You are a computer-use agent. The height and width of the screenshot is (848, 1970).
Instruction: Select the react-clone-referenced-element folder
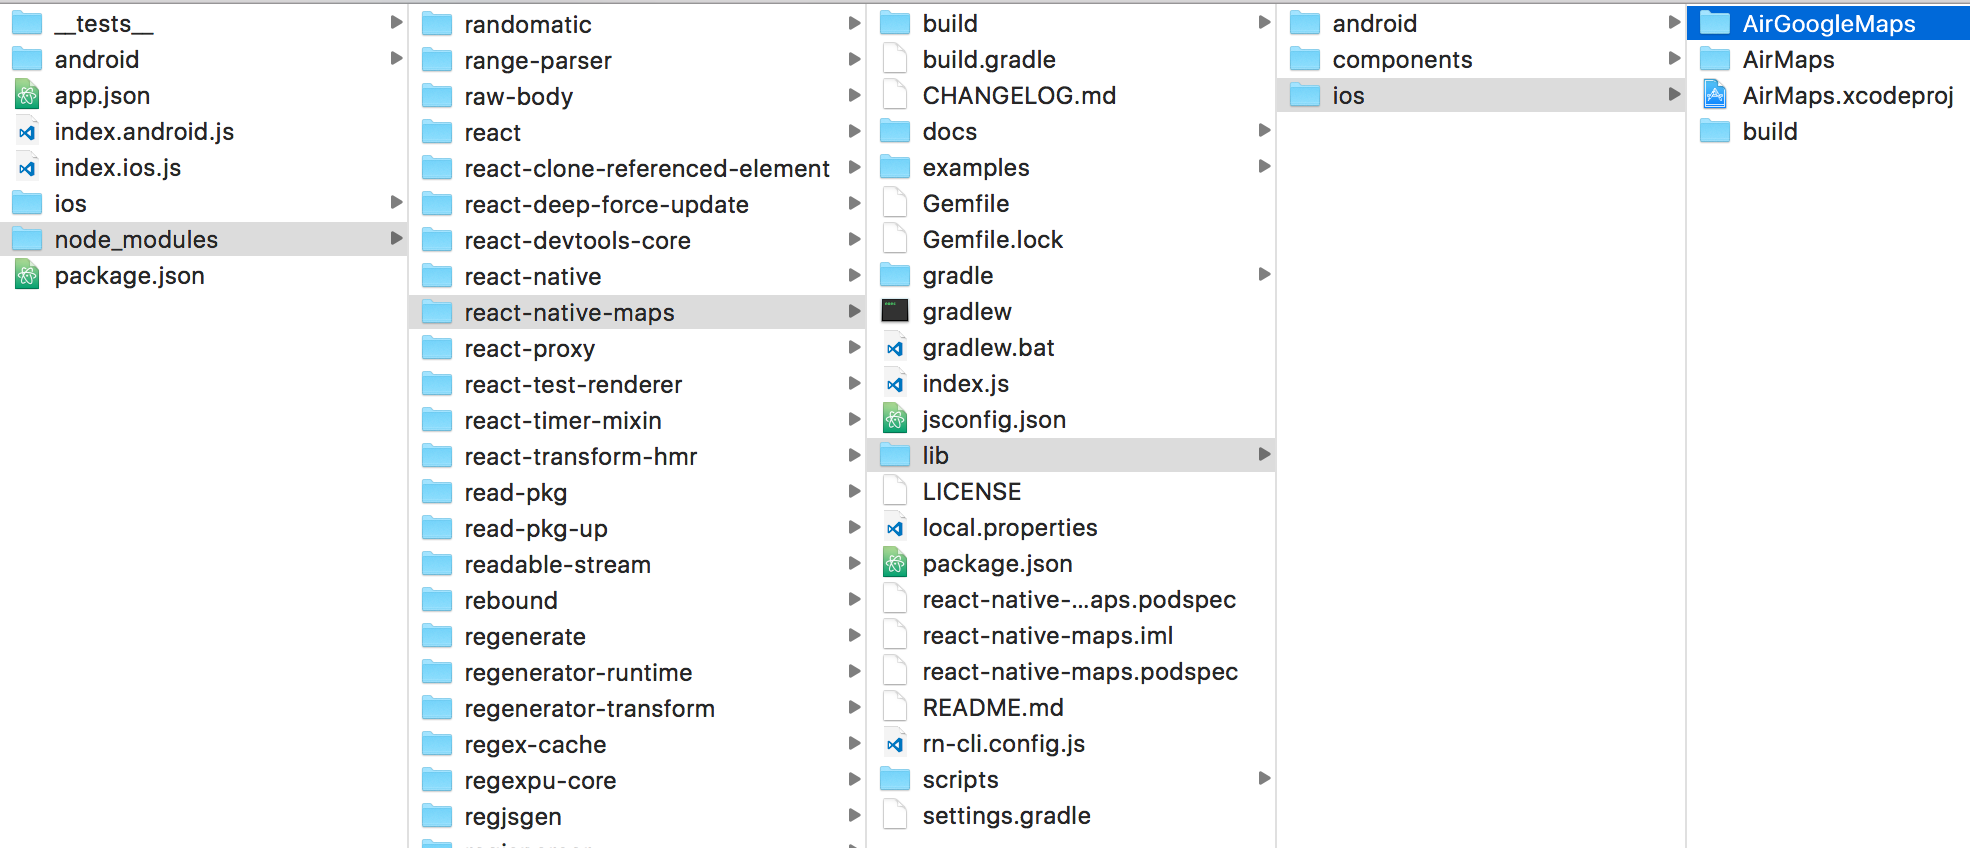tap(638, 168)
